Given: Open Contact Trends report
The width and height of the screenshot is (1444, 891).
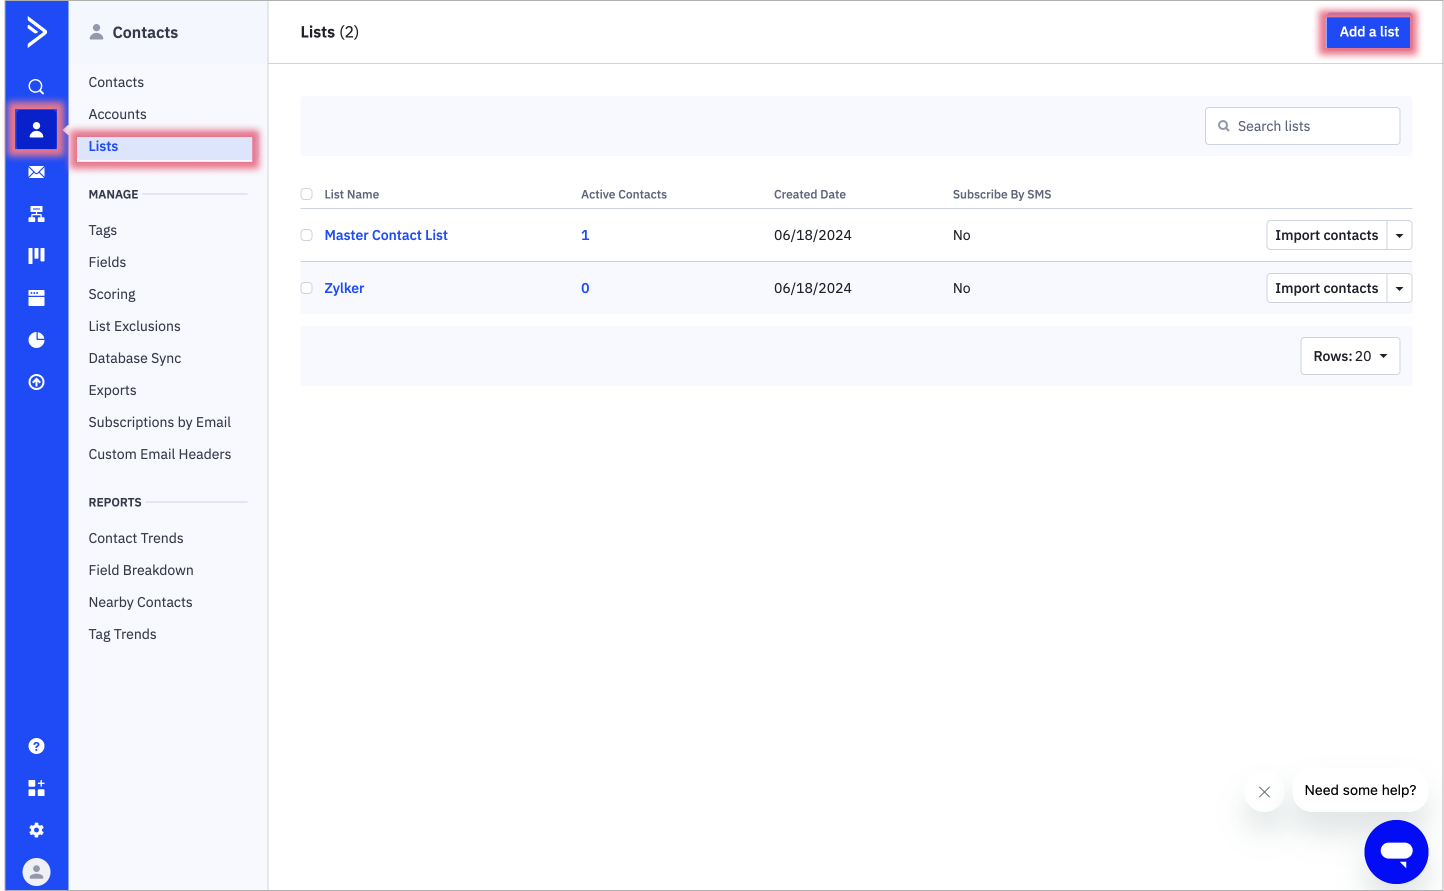Looking at the screenshot, I should [x=136, y=538].
